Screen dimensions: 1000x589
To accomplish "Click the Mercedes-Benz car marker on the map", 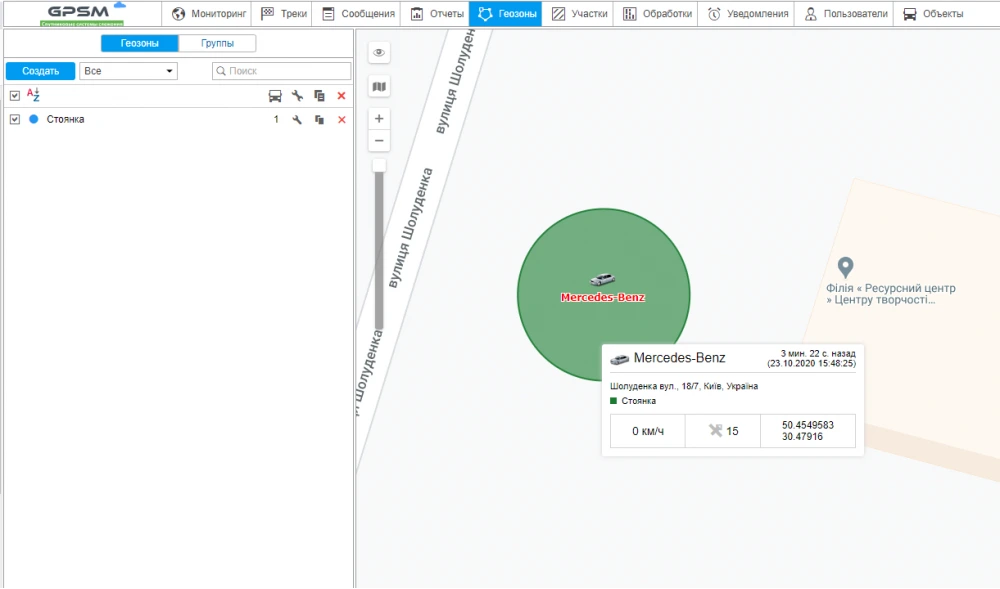I will [602, 280].
